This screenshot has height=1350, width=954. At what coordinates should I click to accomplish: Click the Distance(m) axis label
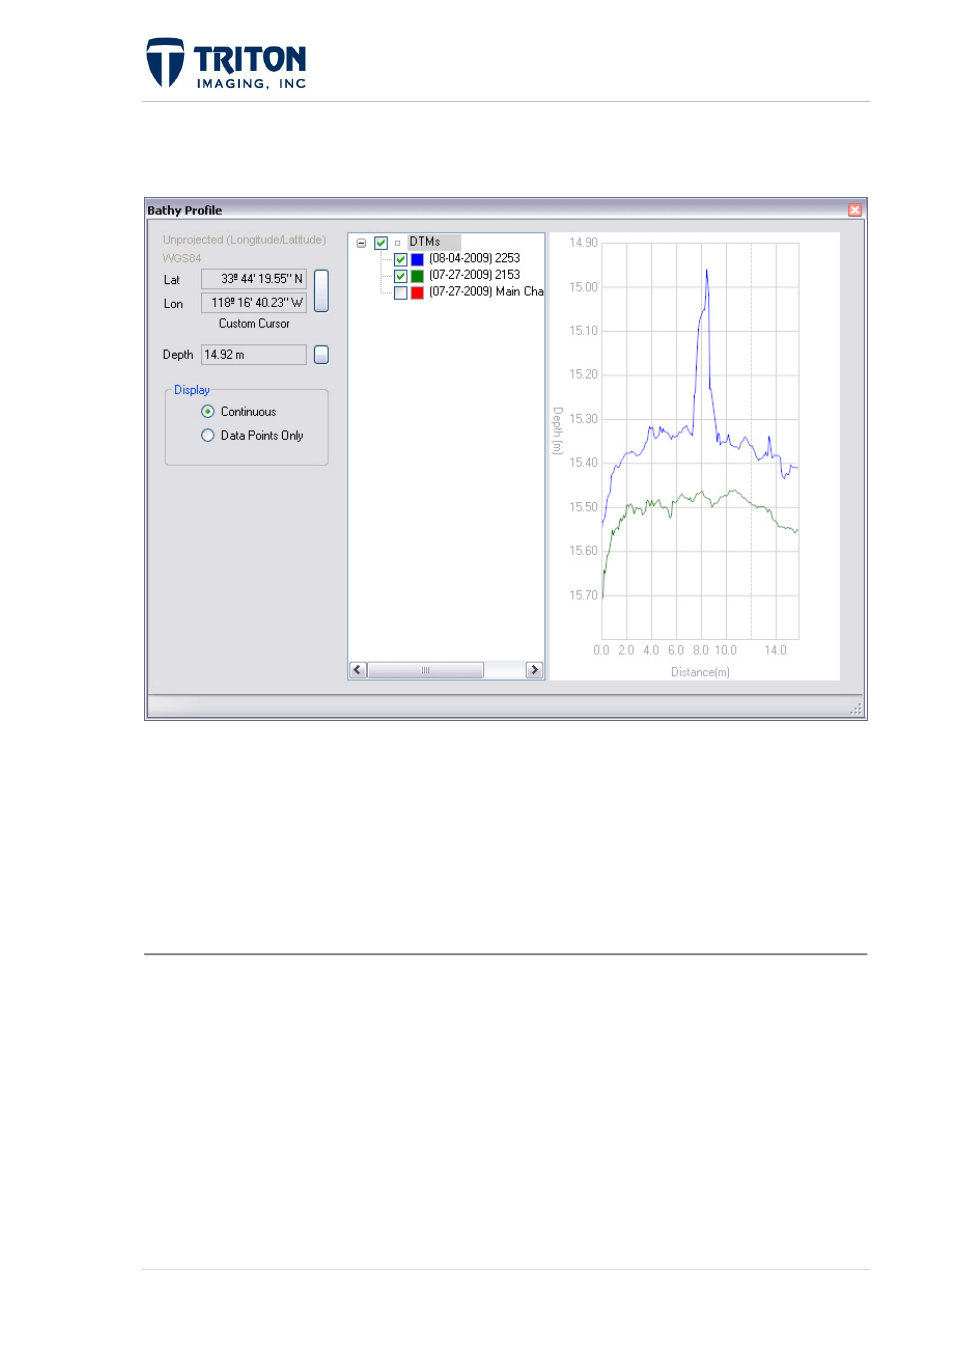coord(700,672)
